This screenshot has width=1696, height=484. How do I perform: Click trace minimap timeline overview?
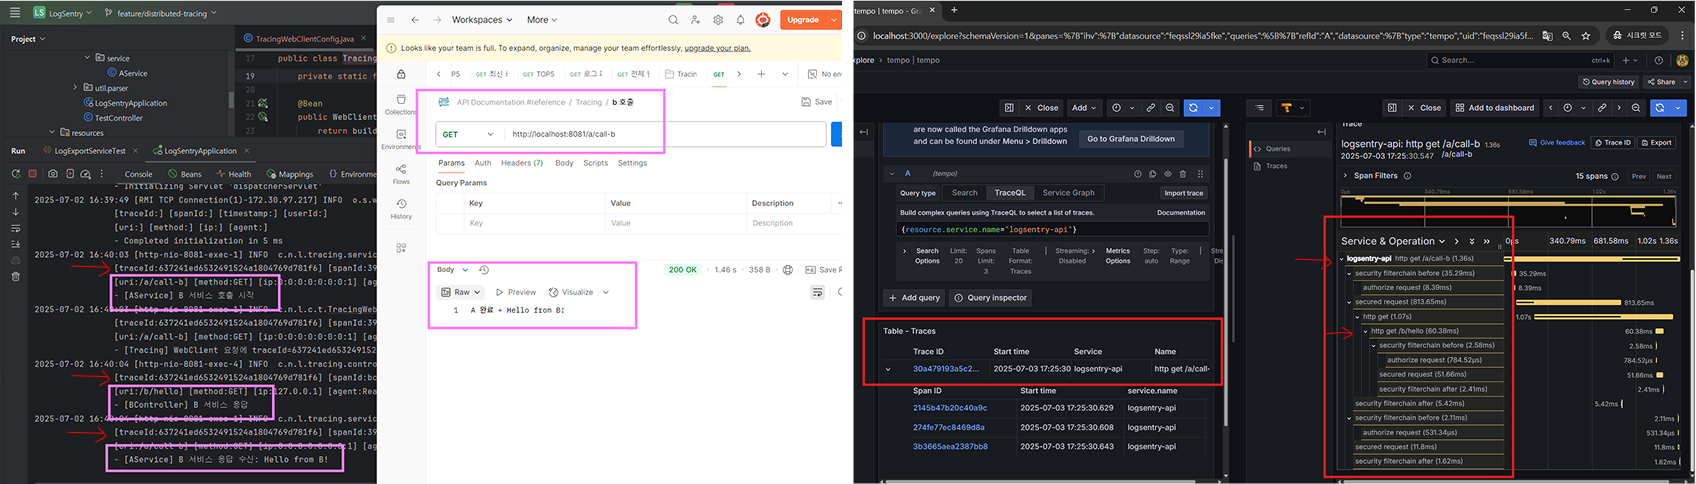1509,212
